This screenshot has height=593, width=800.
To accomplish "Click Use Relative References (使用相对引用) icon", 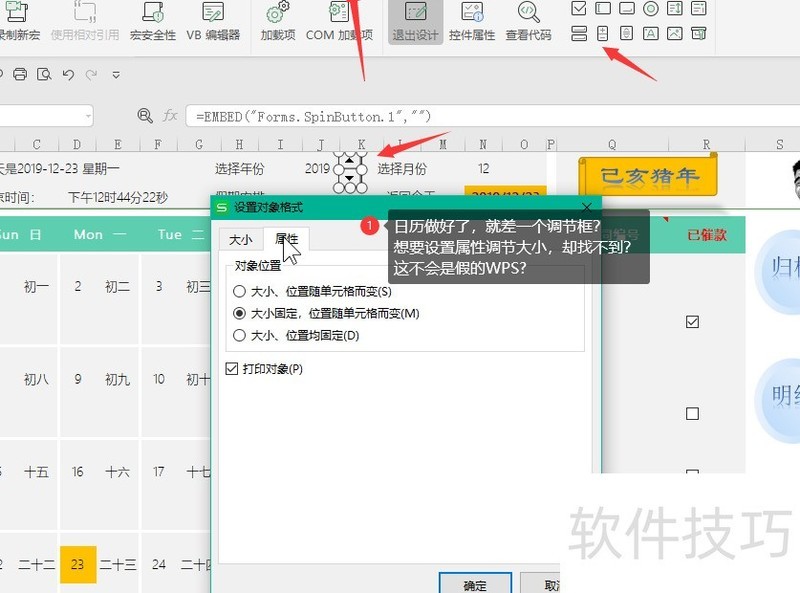I will click(x=85, y=12).
